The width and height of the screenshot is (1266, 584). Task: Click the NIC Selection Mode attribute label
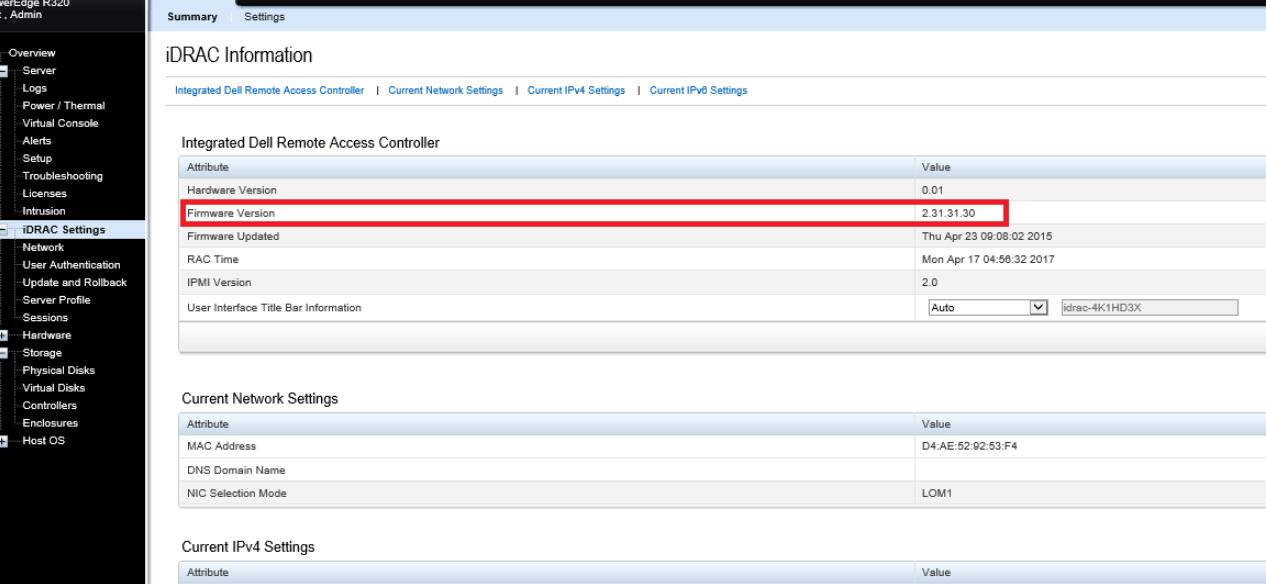click(x=237, y=494)
